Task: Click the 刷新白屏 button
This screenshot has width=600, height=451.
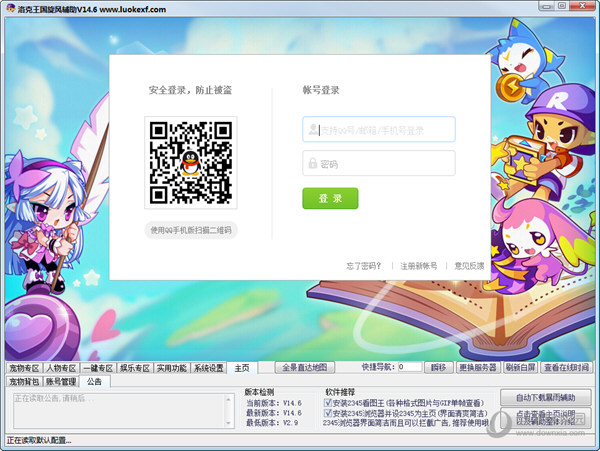Action: [520, 368]
